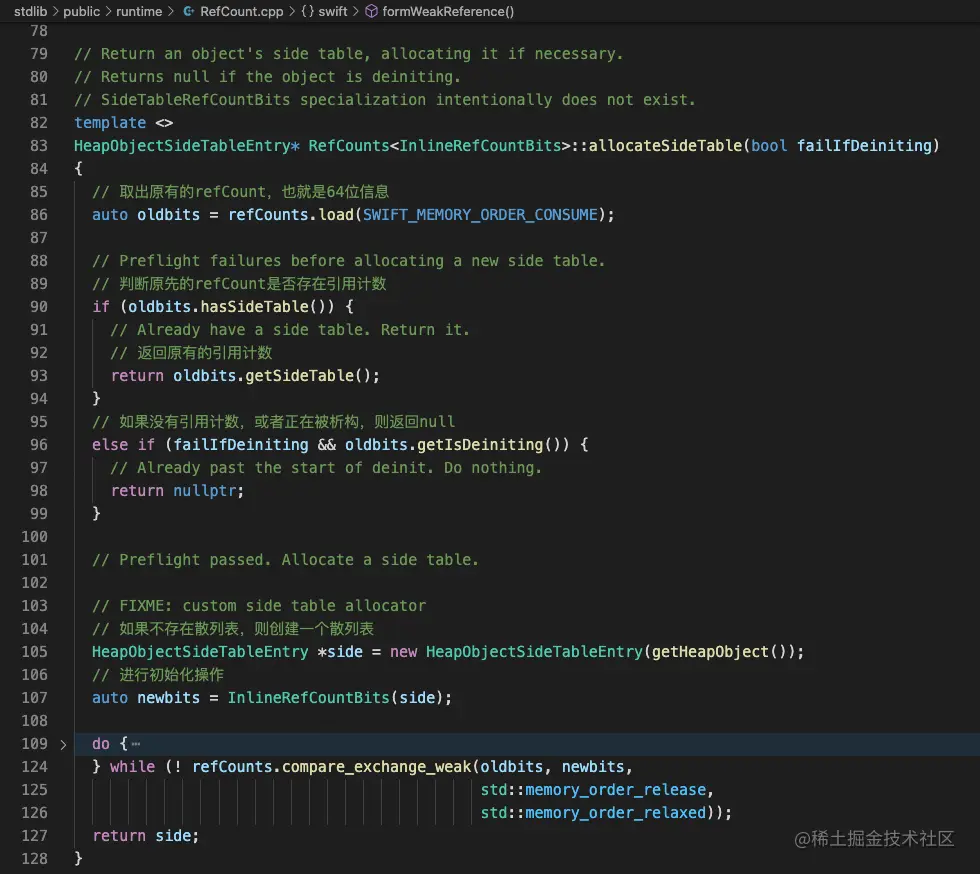Click getIsDeiniting() on line 96

coord(489,445)
